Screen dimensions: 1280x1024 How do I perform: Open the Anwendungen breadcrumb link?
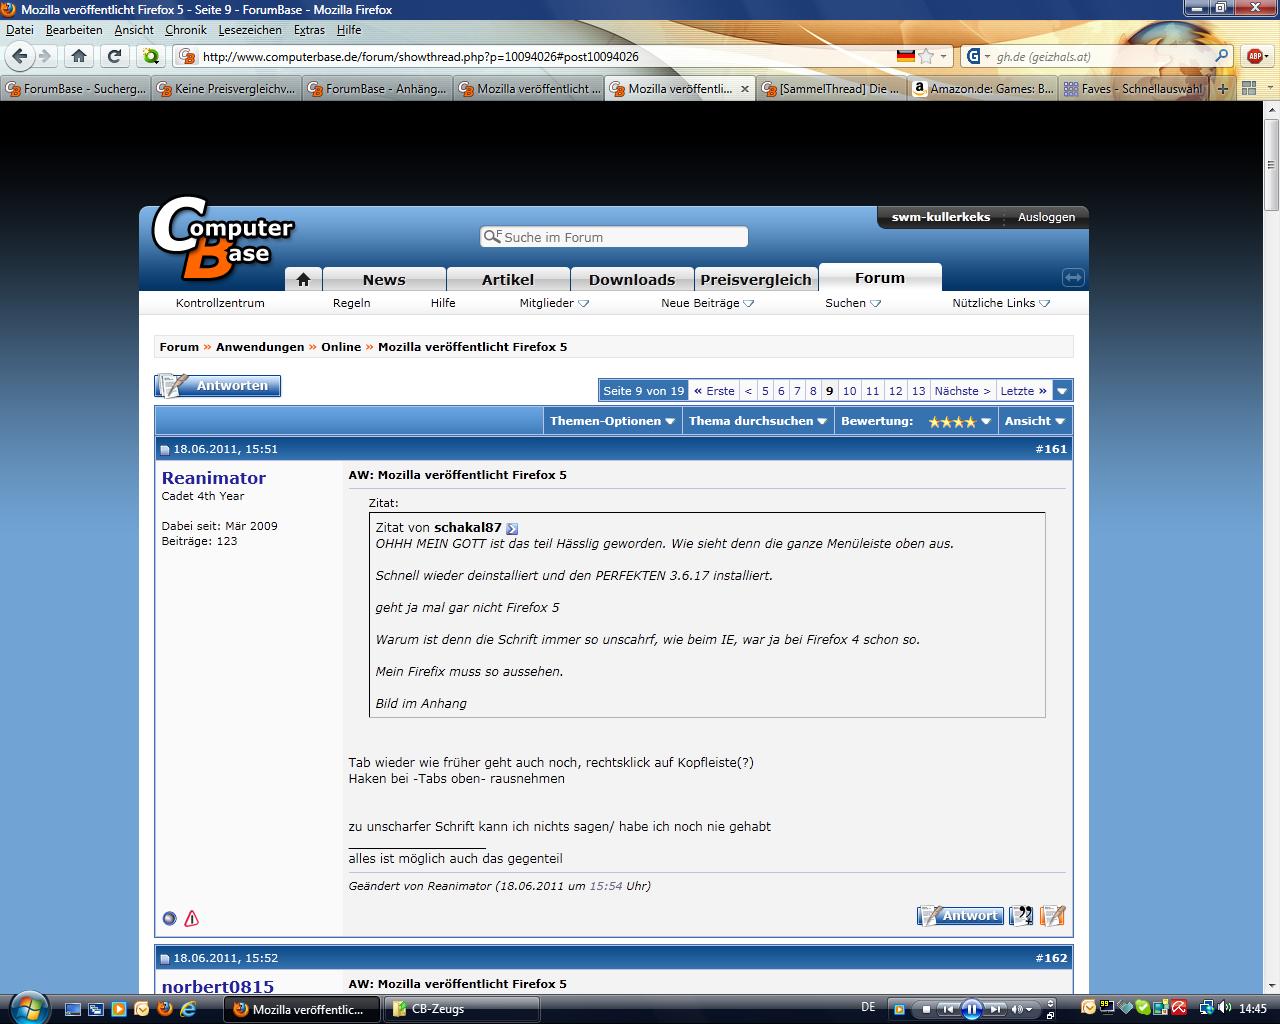[260, 347]
